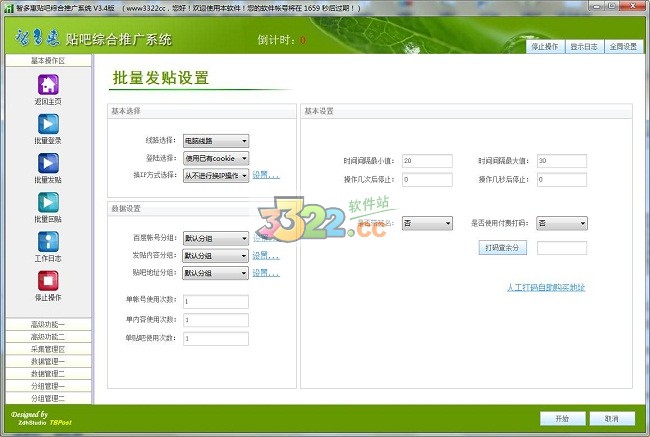The width and height of the screenshot is (650, 437).
Task: Click the 单帐号使用次数 field
Action: point(216,301)
